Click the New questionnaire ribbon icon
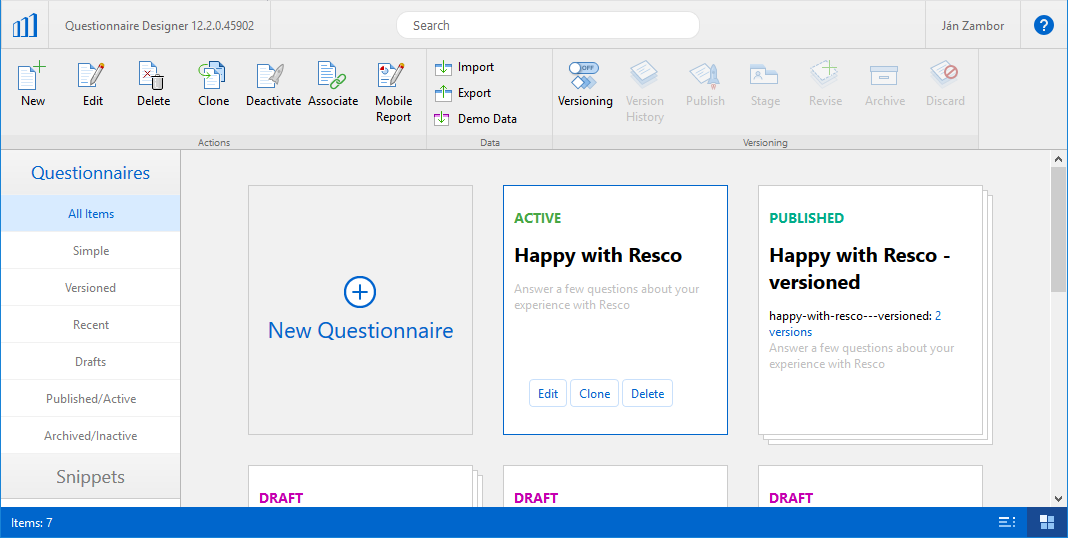Viewport: 1068px width, 538px height. tap(33, 84)
